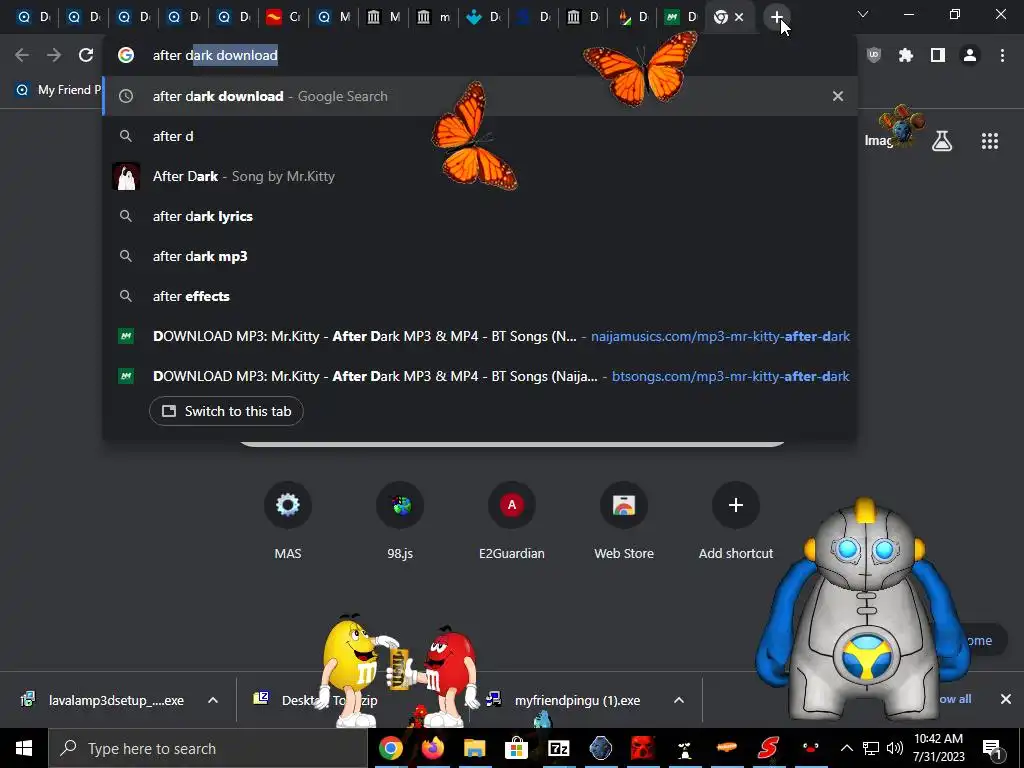Open the myfriendpingu (1).exe download

click(575, 700)
